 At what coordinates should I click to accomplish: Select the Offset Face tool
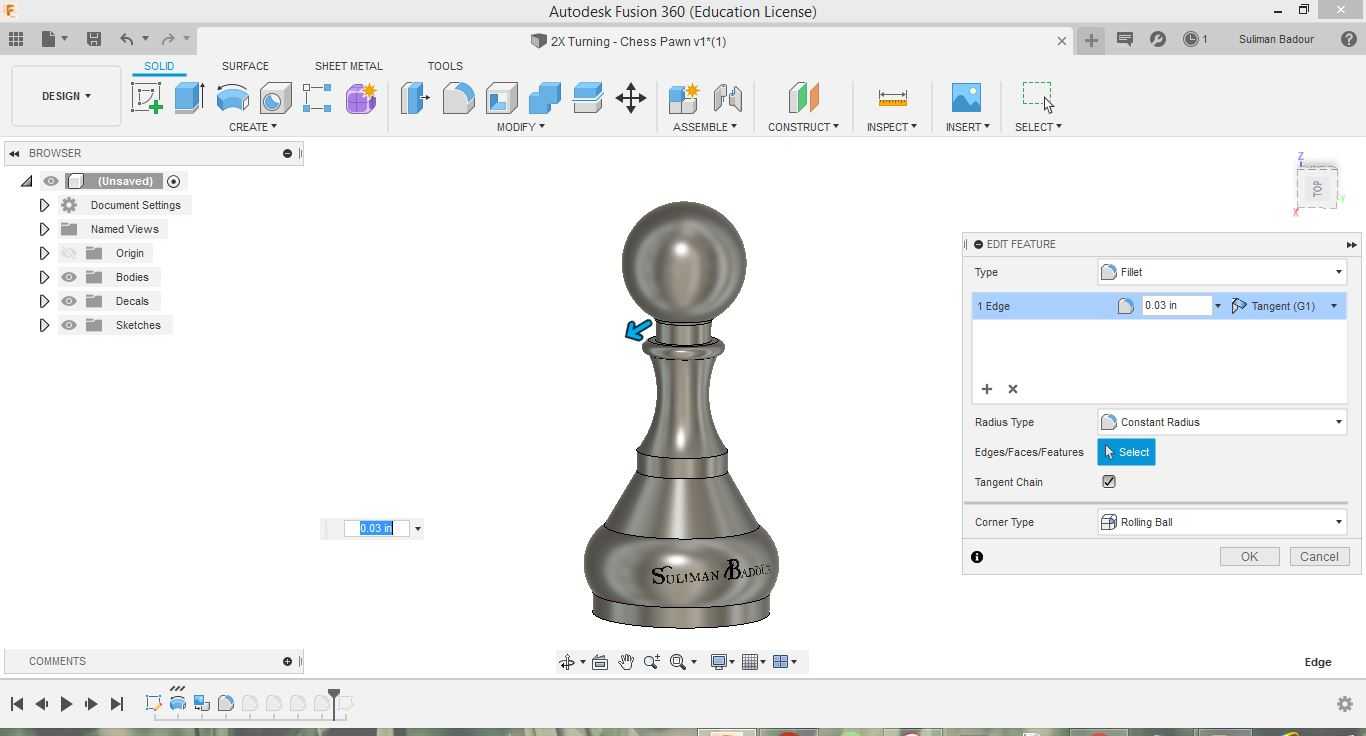point(588,98)
